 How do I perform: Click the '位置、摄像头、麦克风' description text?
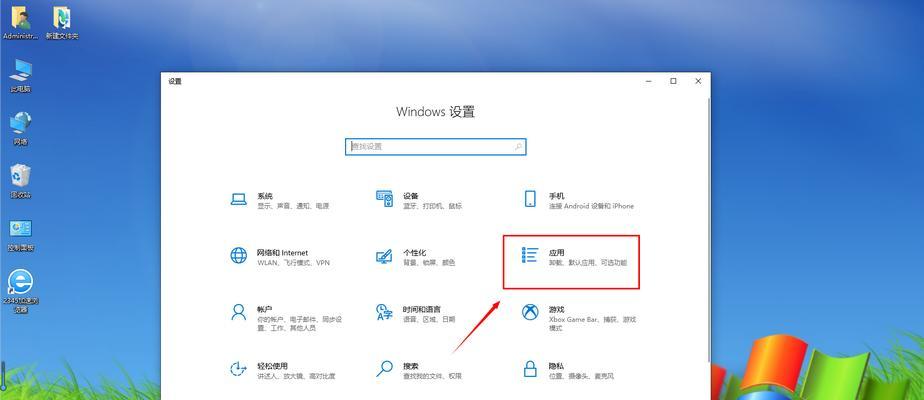tap(581, 376)
